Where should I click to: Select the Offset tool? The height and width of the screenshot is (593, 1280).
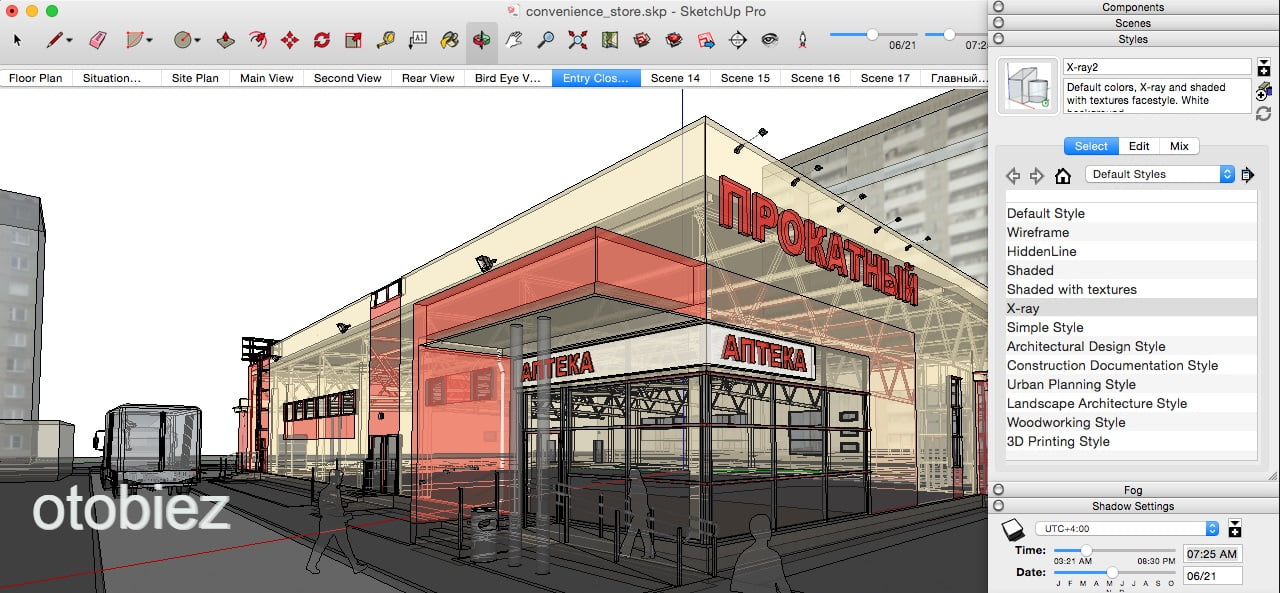click(x=258, y=40)
